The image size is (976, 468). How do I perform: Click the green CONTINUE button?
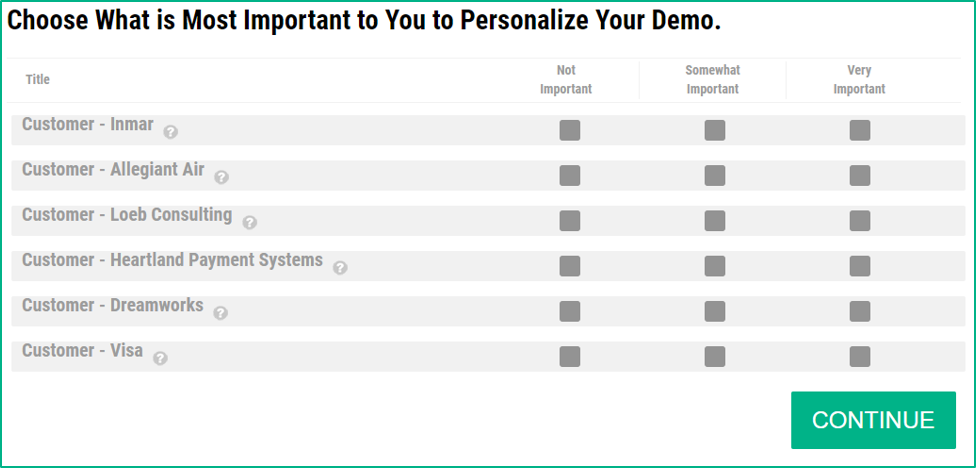point(873,420)
